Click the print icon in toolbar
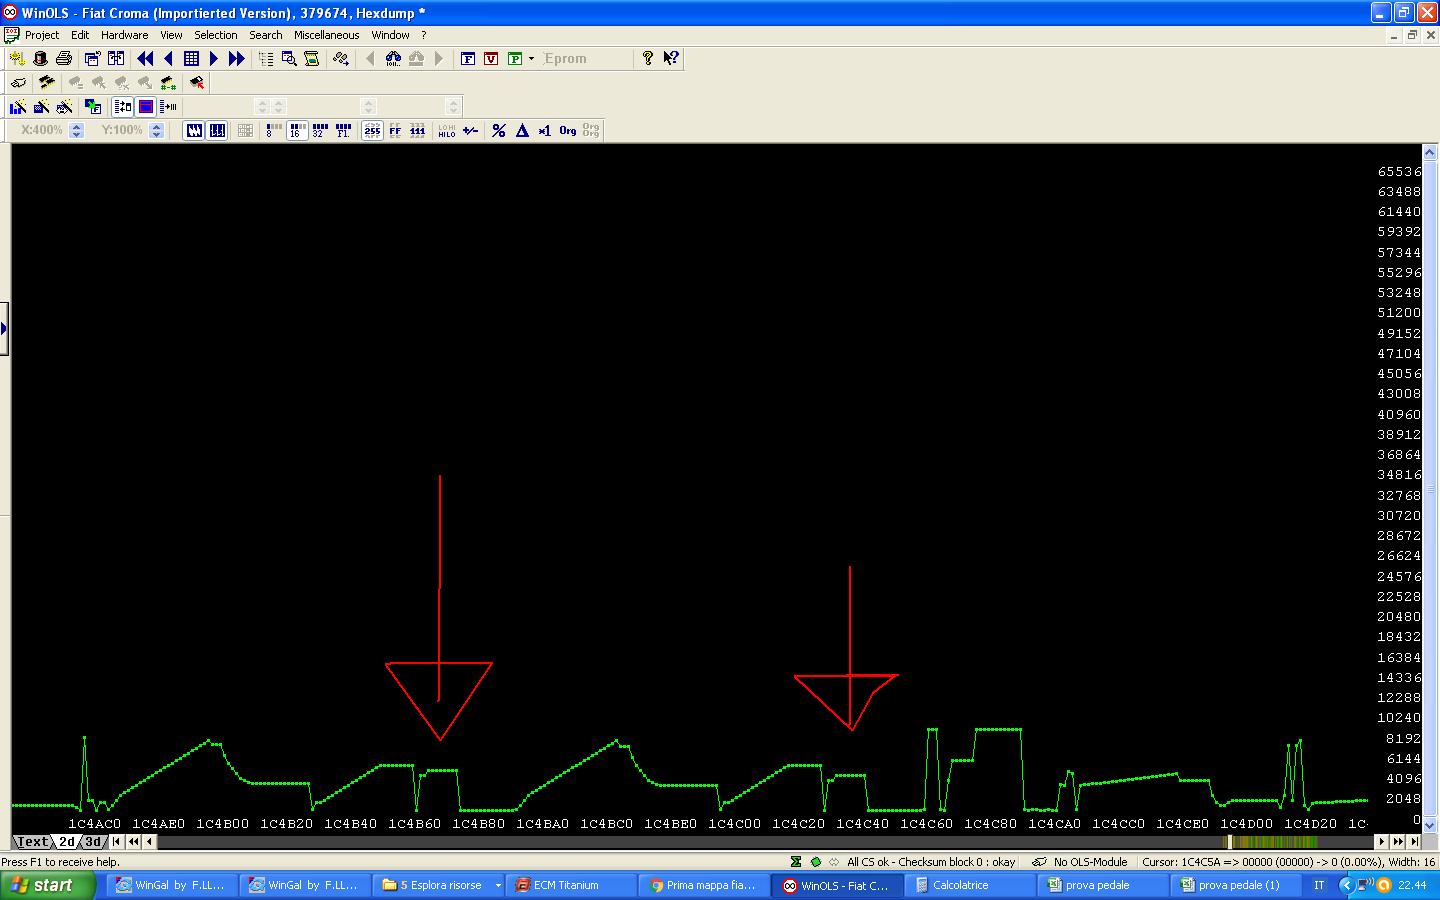 point(64,59)
